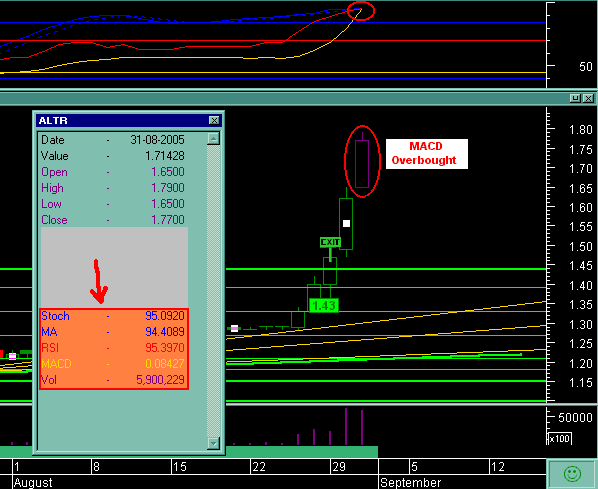Click the tallest purple volume bar

pyautogui.click(x=346, y=426)
